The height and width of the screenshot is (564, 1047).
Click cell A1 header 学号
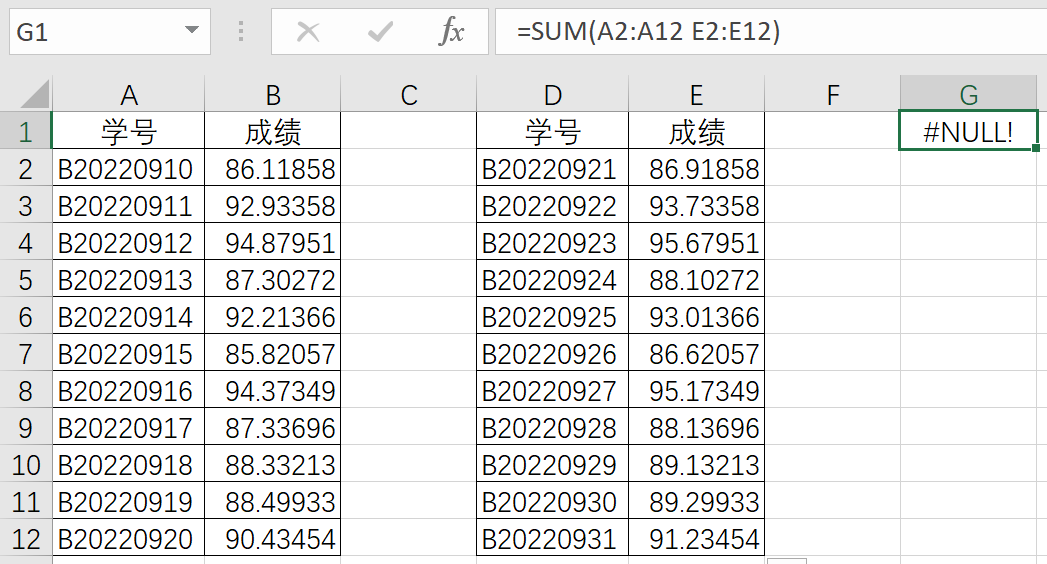coord(129,131)
